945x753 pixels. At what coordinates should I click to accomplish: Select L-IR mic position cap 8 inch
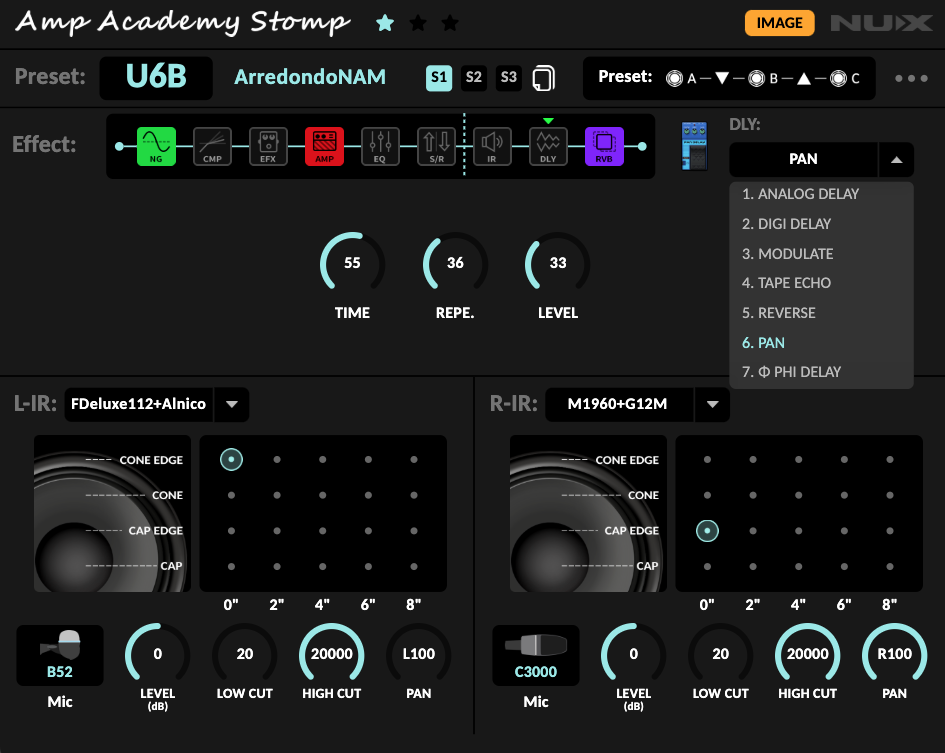414,567
